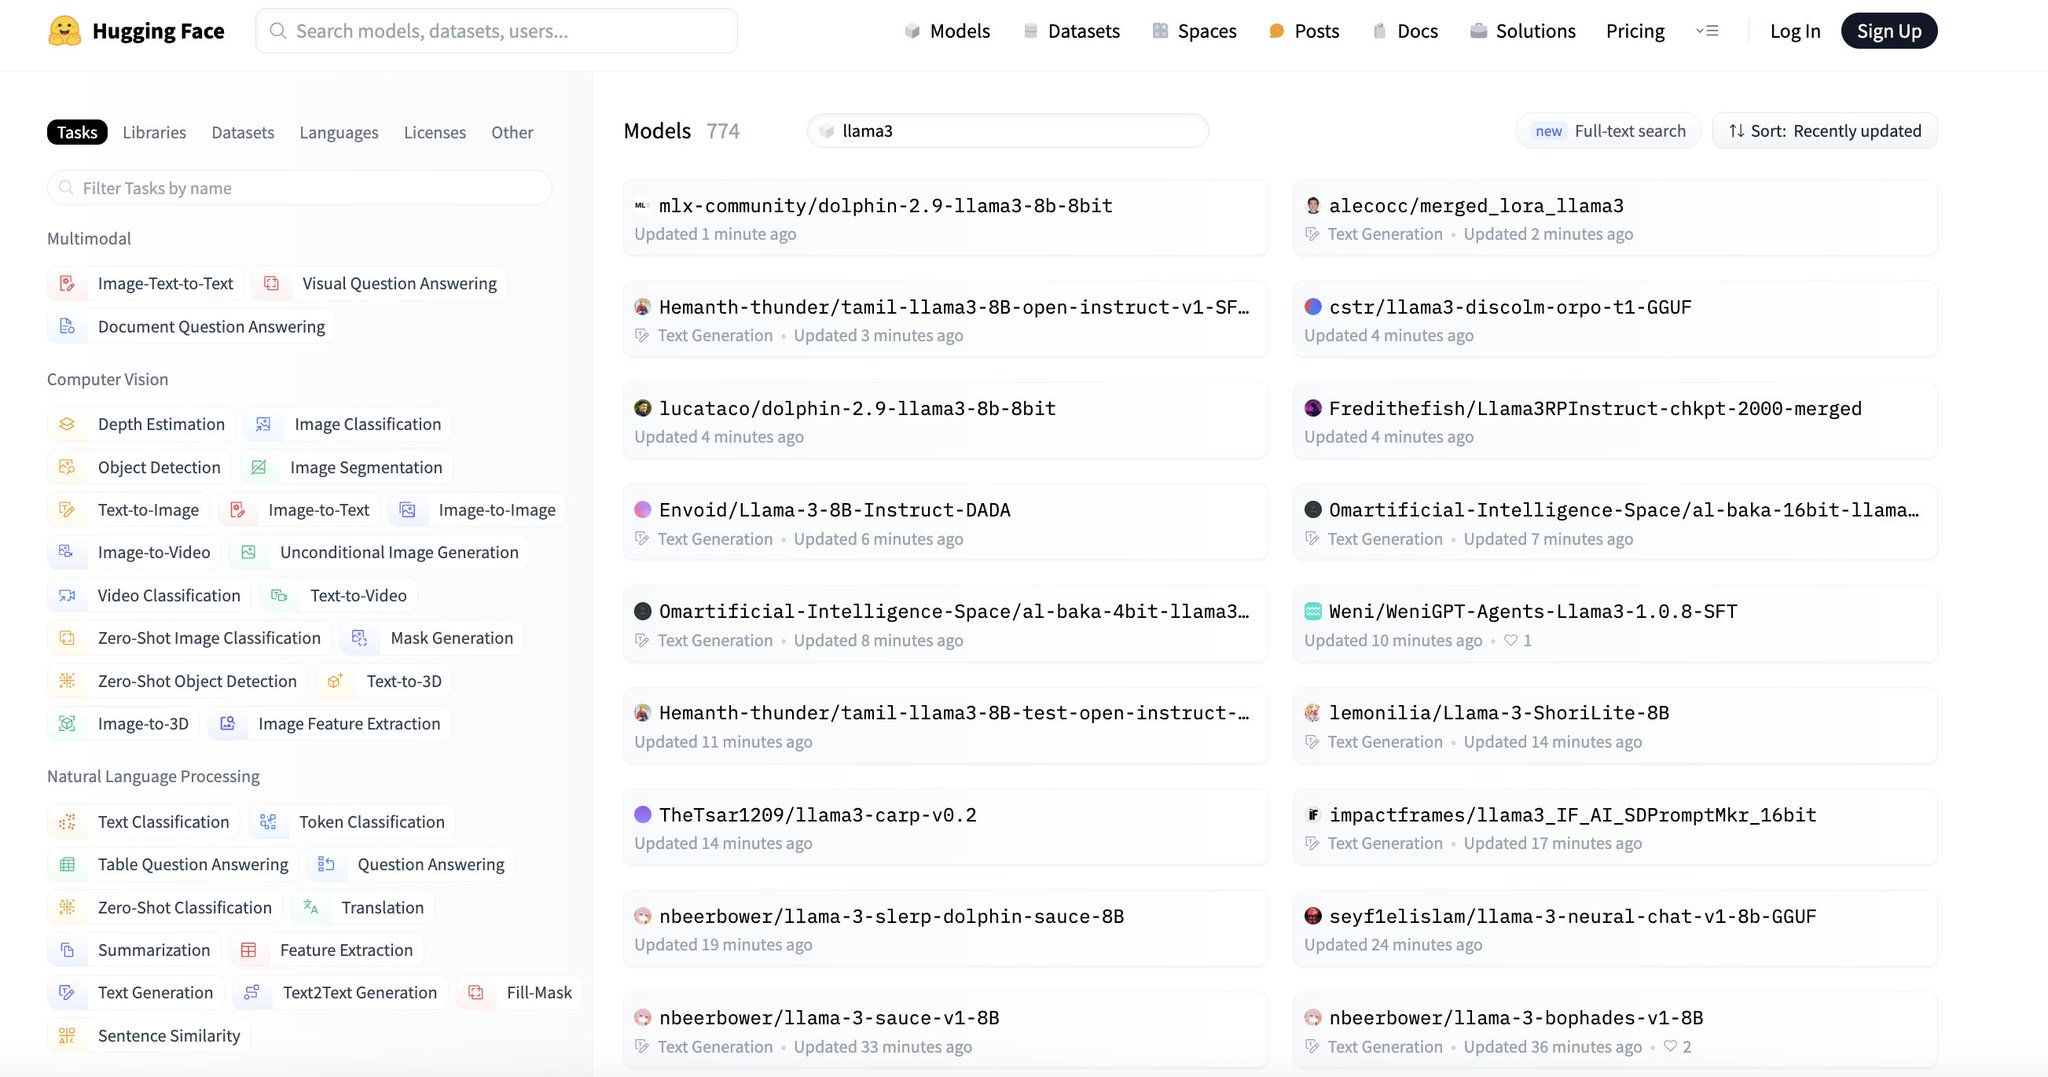Image resolution: width=2048 pixels, height=1077 pixels.
Task: Click the Text-to-Video task icon
Action: point(279,596)
